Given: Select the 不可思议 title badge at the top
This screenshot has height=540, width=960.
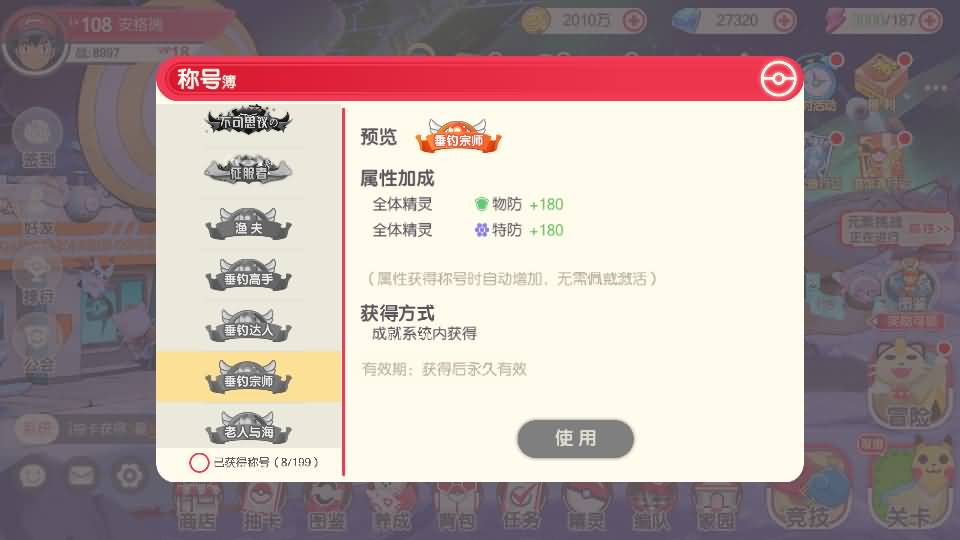Looking at the screenshot, I should point(248,120).
